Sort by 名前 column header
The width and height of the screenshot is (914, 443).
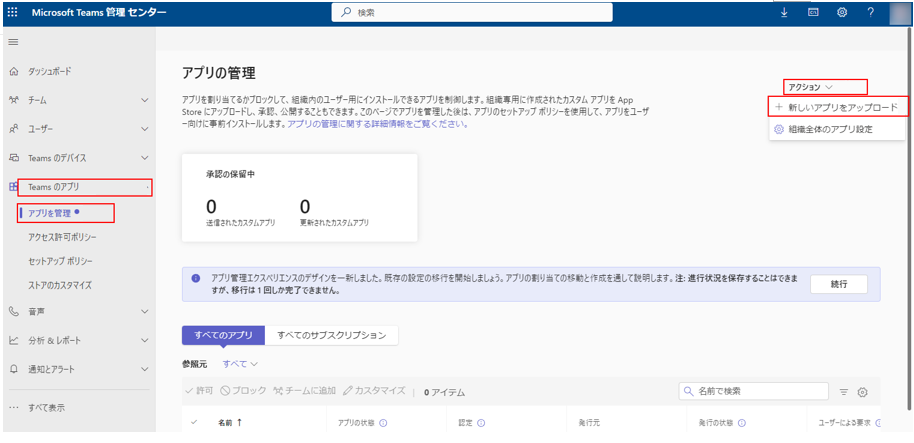(230, 423)
